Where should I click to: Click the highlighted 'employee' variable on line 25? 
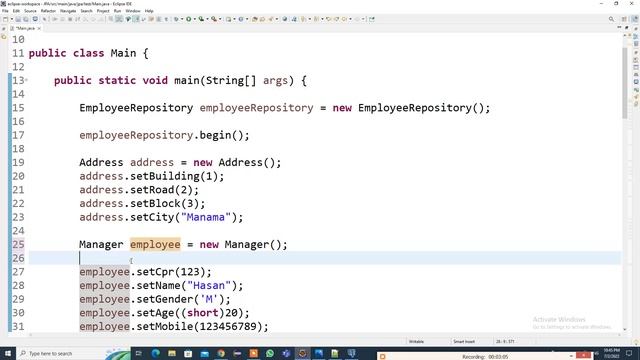coord(155,244)
